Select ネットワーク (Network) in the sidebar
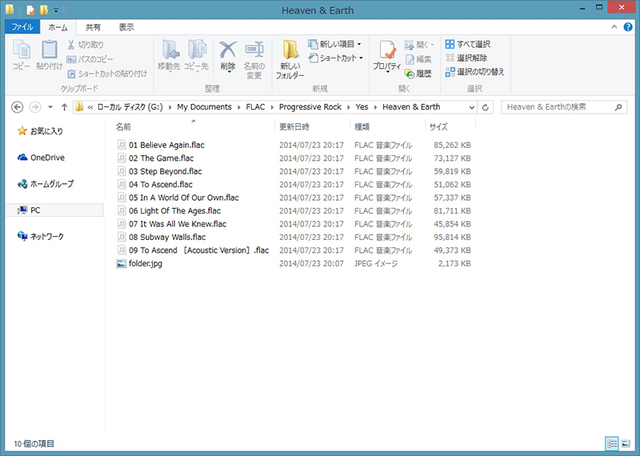This screenshot has height=456, width=640. pyautogui.click(x=46, y=237)
